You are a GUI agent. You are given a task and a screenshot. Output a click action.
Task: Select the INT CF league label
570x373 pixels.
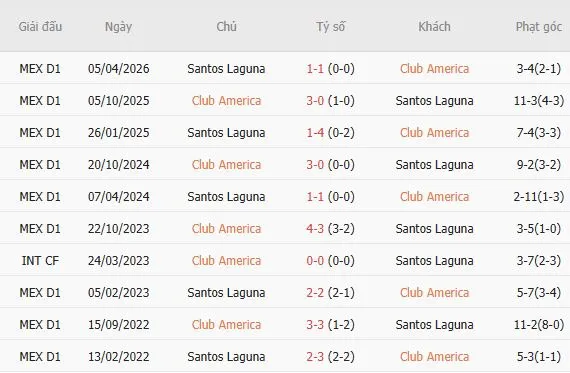pos(40,261)
